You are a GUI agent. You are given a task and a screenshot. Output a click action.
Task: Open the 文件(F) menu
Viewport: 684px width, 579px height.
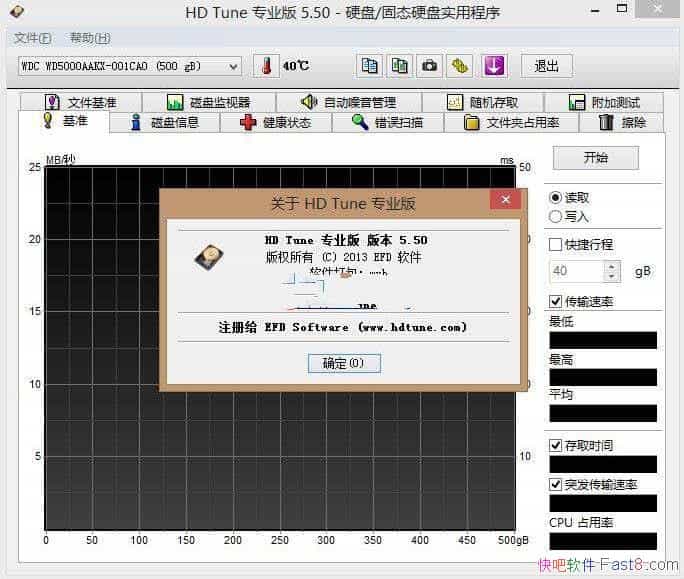(32, 38)
